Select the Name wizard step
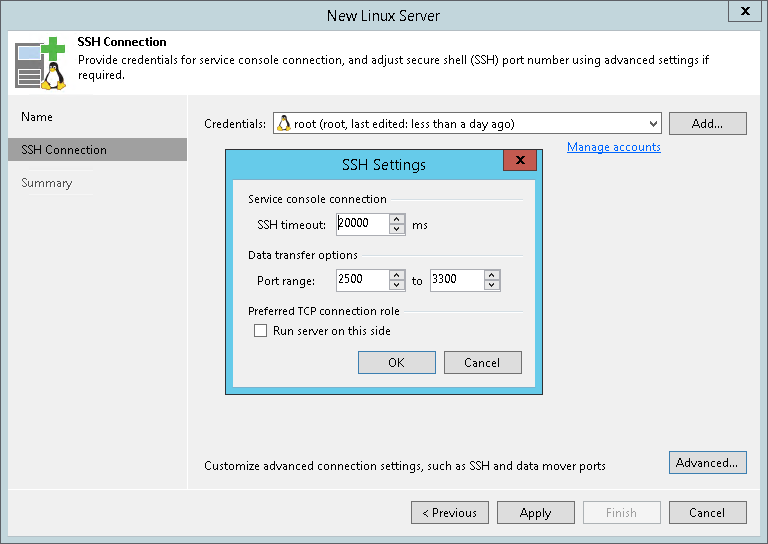 point(37,117)
